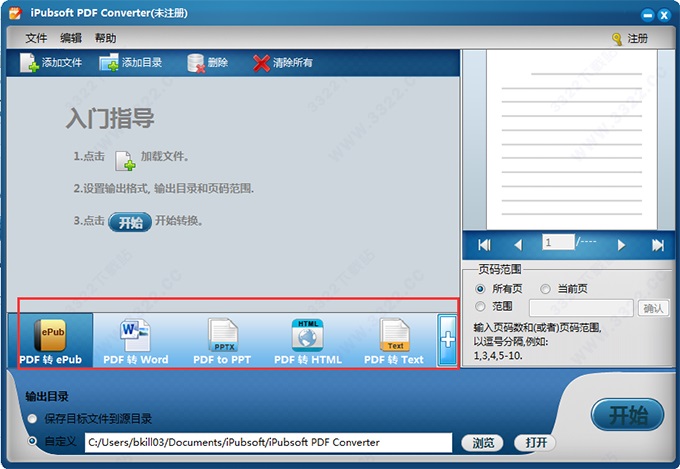
Task: Click the 输出目录 label
Action: [47, 396]
